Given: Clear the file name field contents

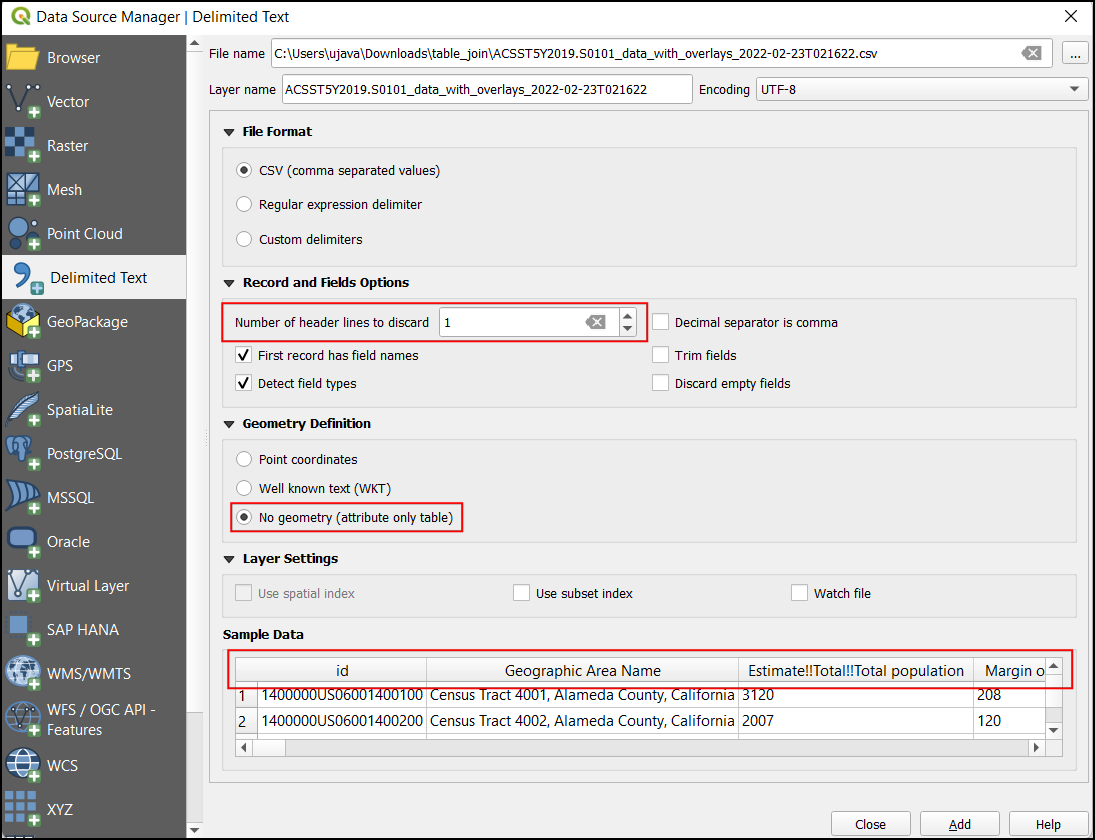Looking at the screenshot, I should tap(1031, 54).
